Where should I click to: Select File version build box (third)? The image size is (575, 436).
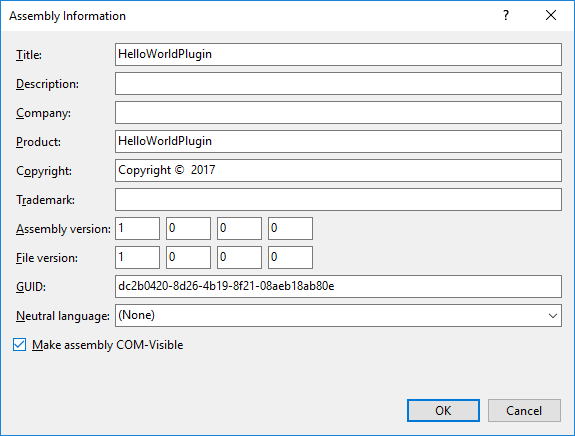[x=239, y=257]
